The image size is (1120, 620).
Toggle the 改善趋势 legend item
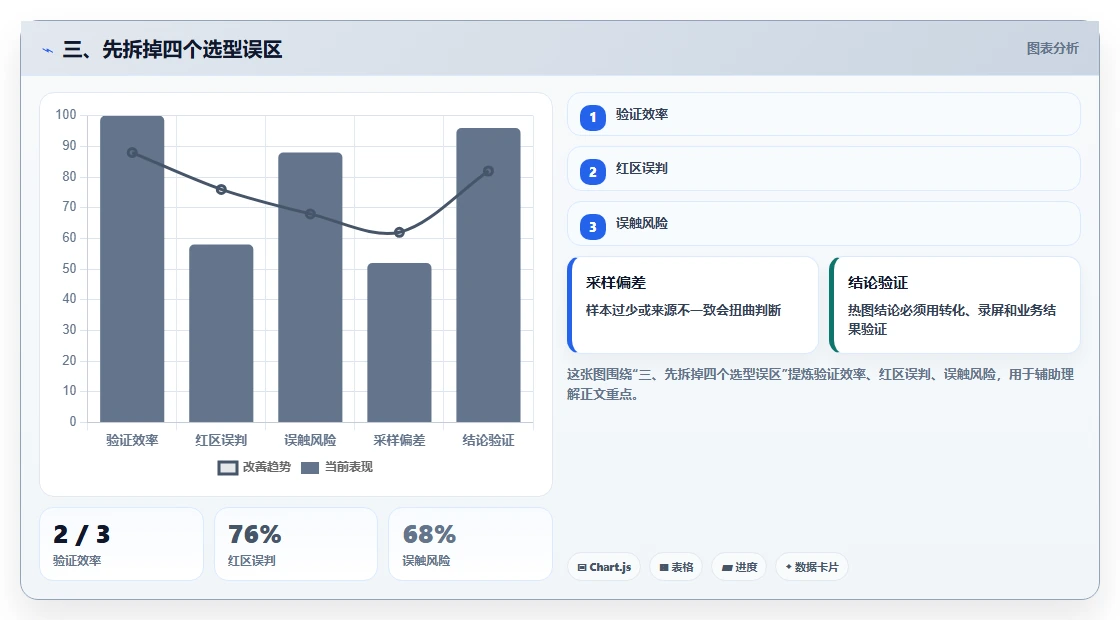click(x=254, y=467)
